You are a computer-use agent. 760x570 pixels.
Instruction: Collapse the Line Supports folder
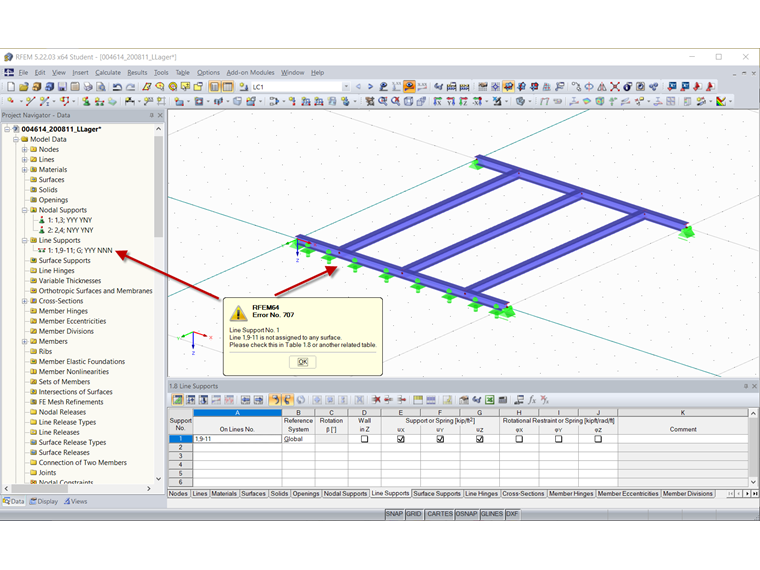[24, 240]
